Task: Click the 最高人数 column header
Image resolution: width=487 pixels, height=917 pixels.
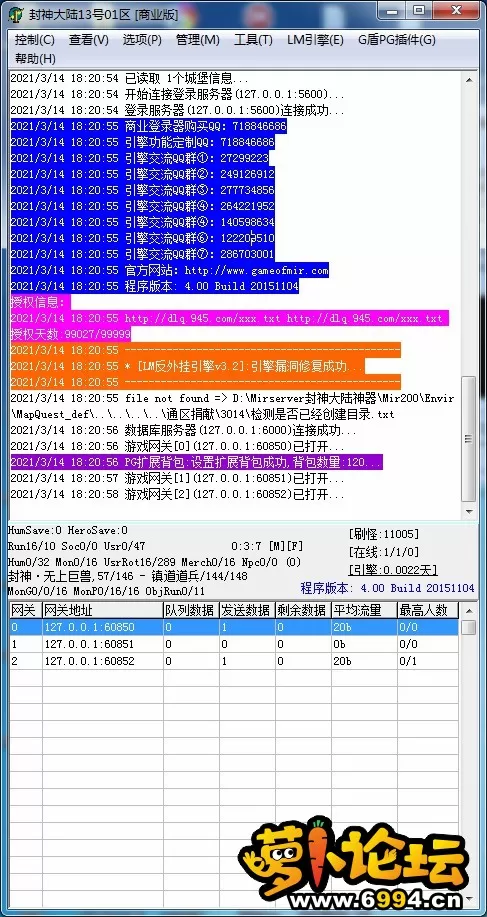Action: pyautogui.click(x=427, y=611)
